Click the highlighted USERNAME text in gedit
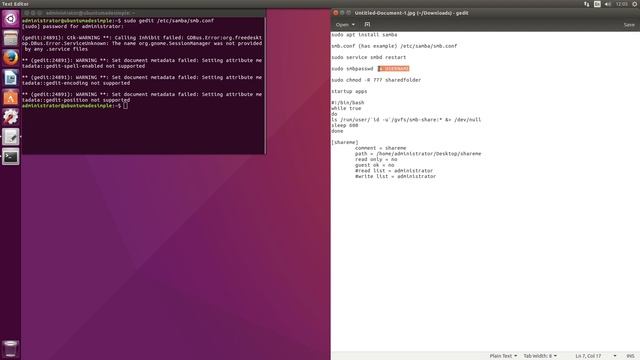 click(393, 69)
